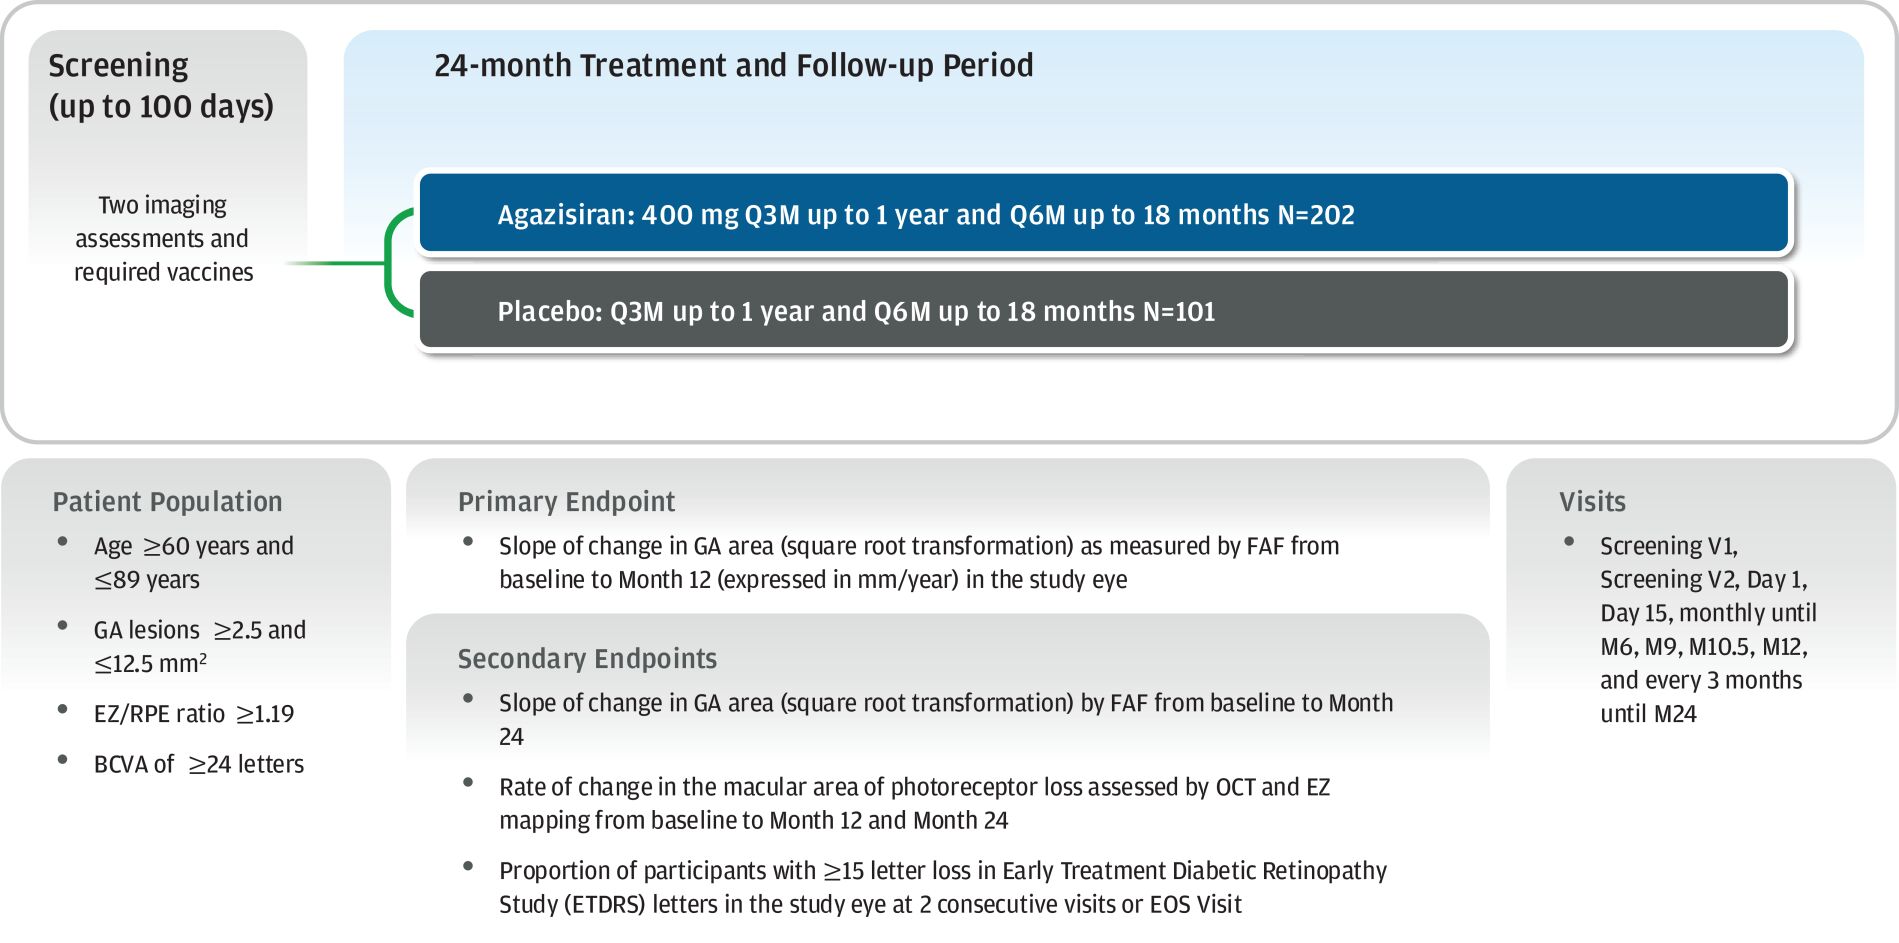Select the primary endpoint Slope of change text
The width and height of the screenshot is (1899, 943).
coord(919,563)
